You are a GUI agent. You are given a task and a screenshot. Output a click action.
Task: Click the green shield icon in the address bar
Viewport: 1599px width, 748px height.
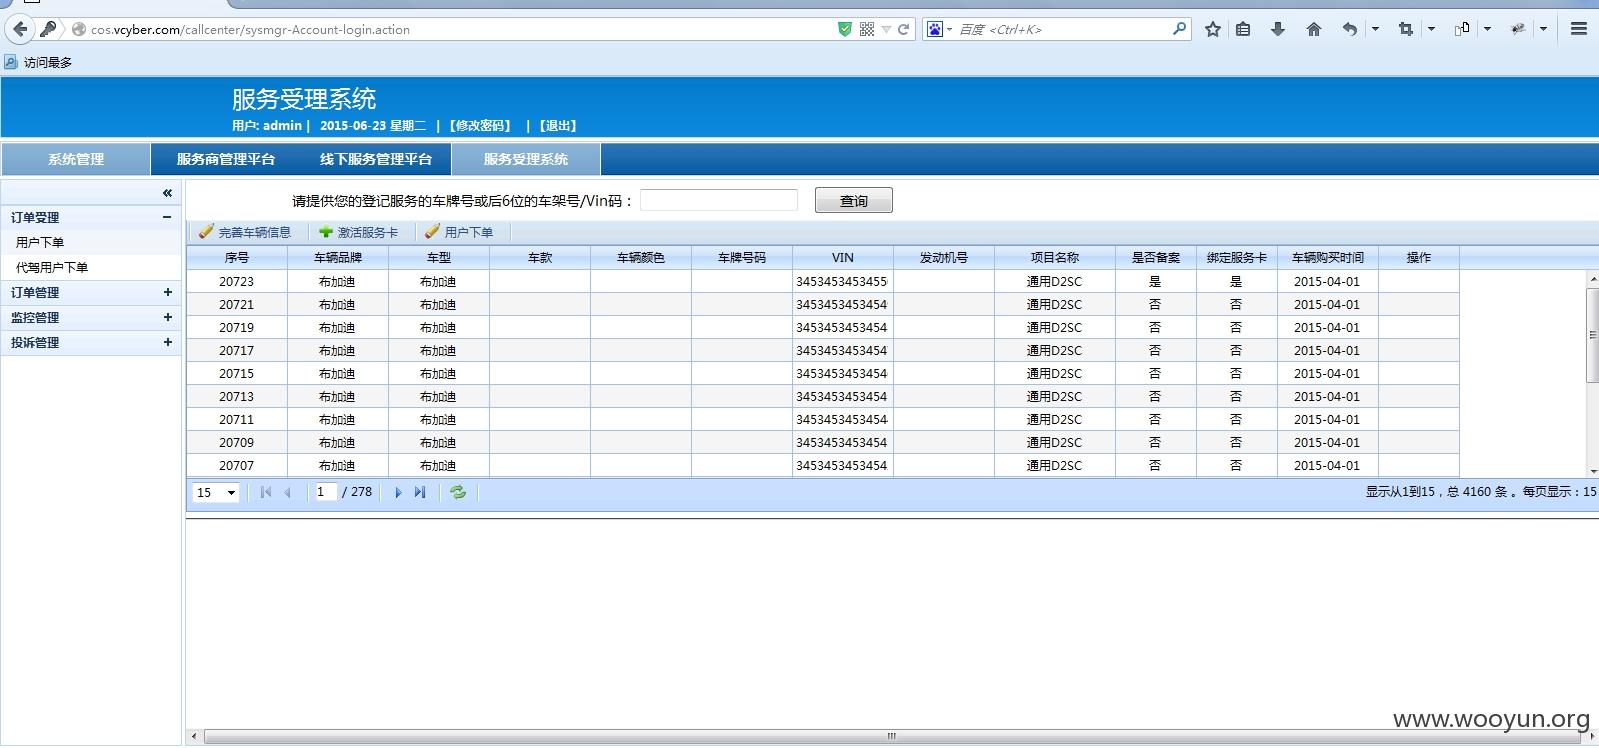(845, 29)
